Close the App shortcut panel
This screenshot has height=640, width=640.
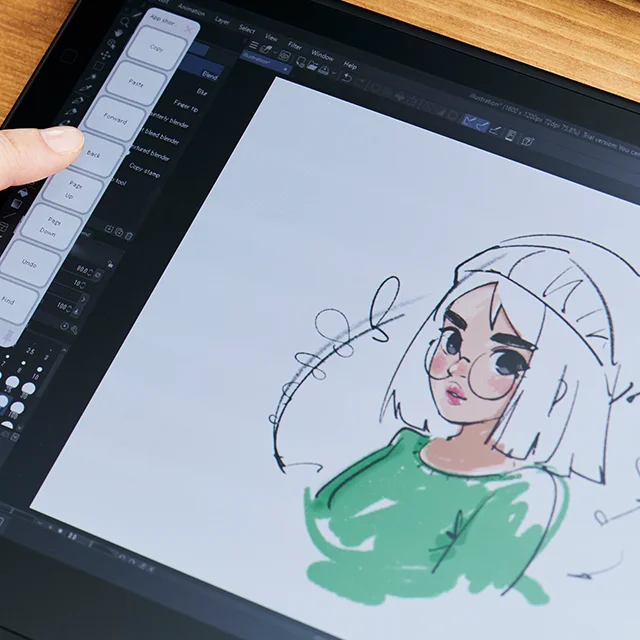tap(188, 29)
